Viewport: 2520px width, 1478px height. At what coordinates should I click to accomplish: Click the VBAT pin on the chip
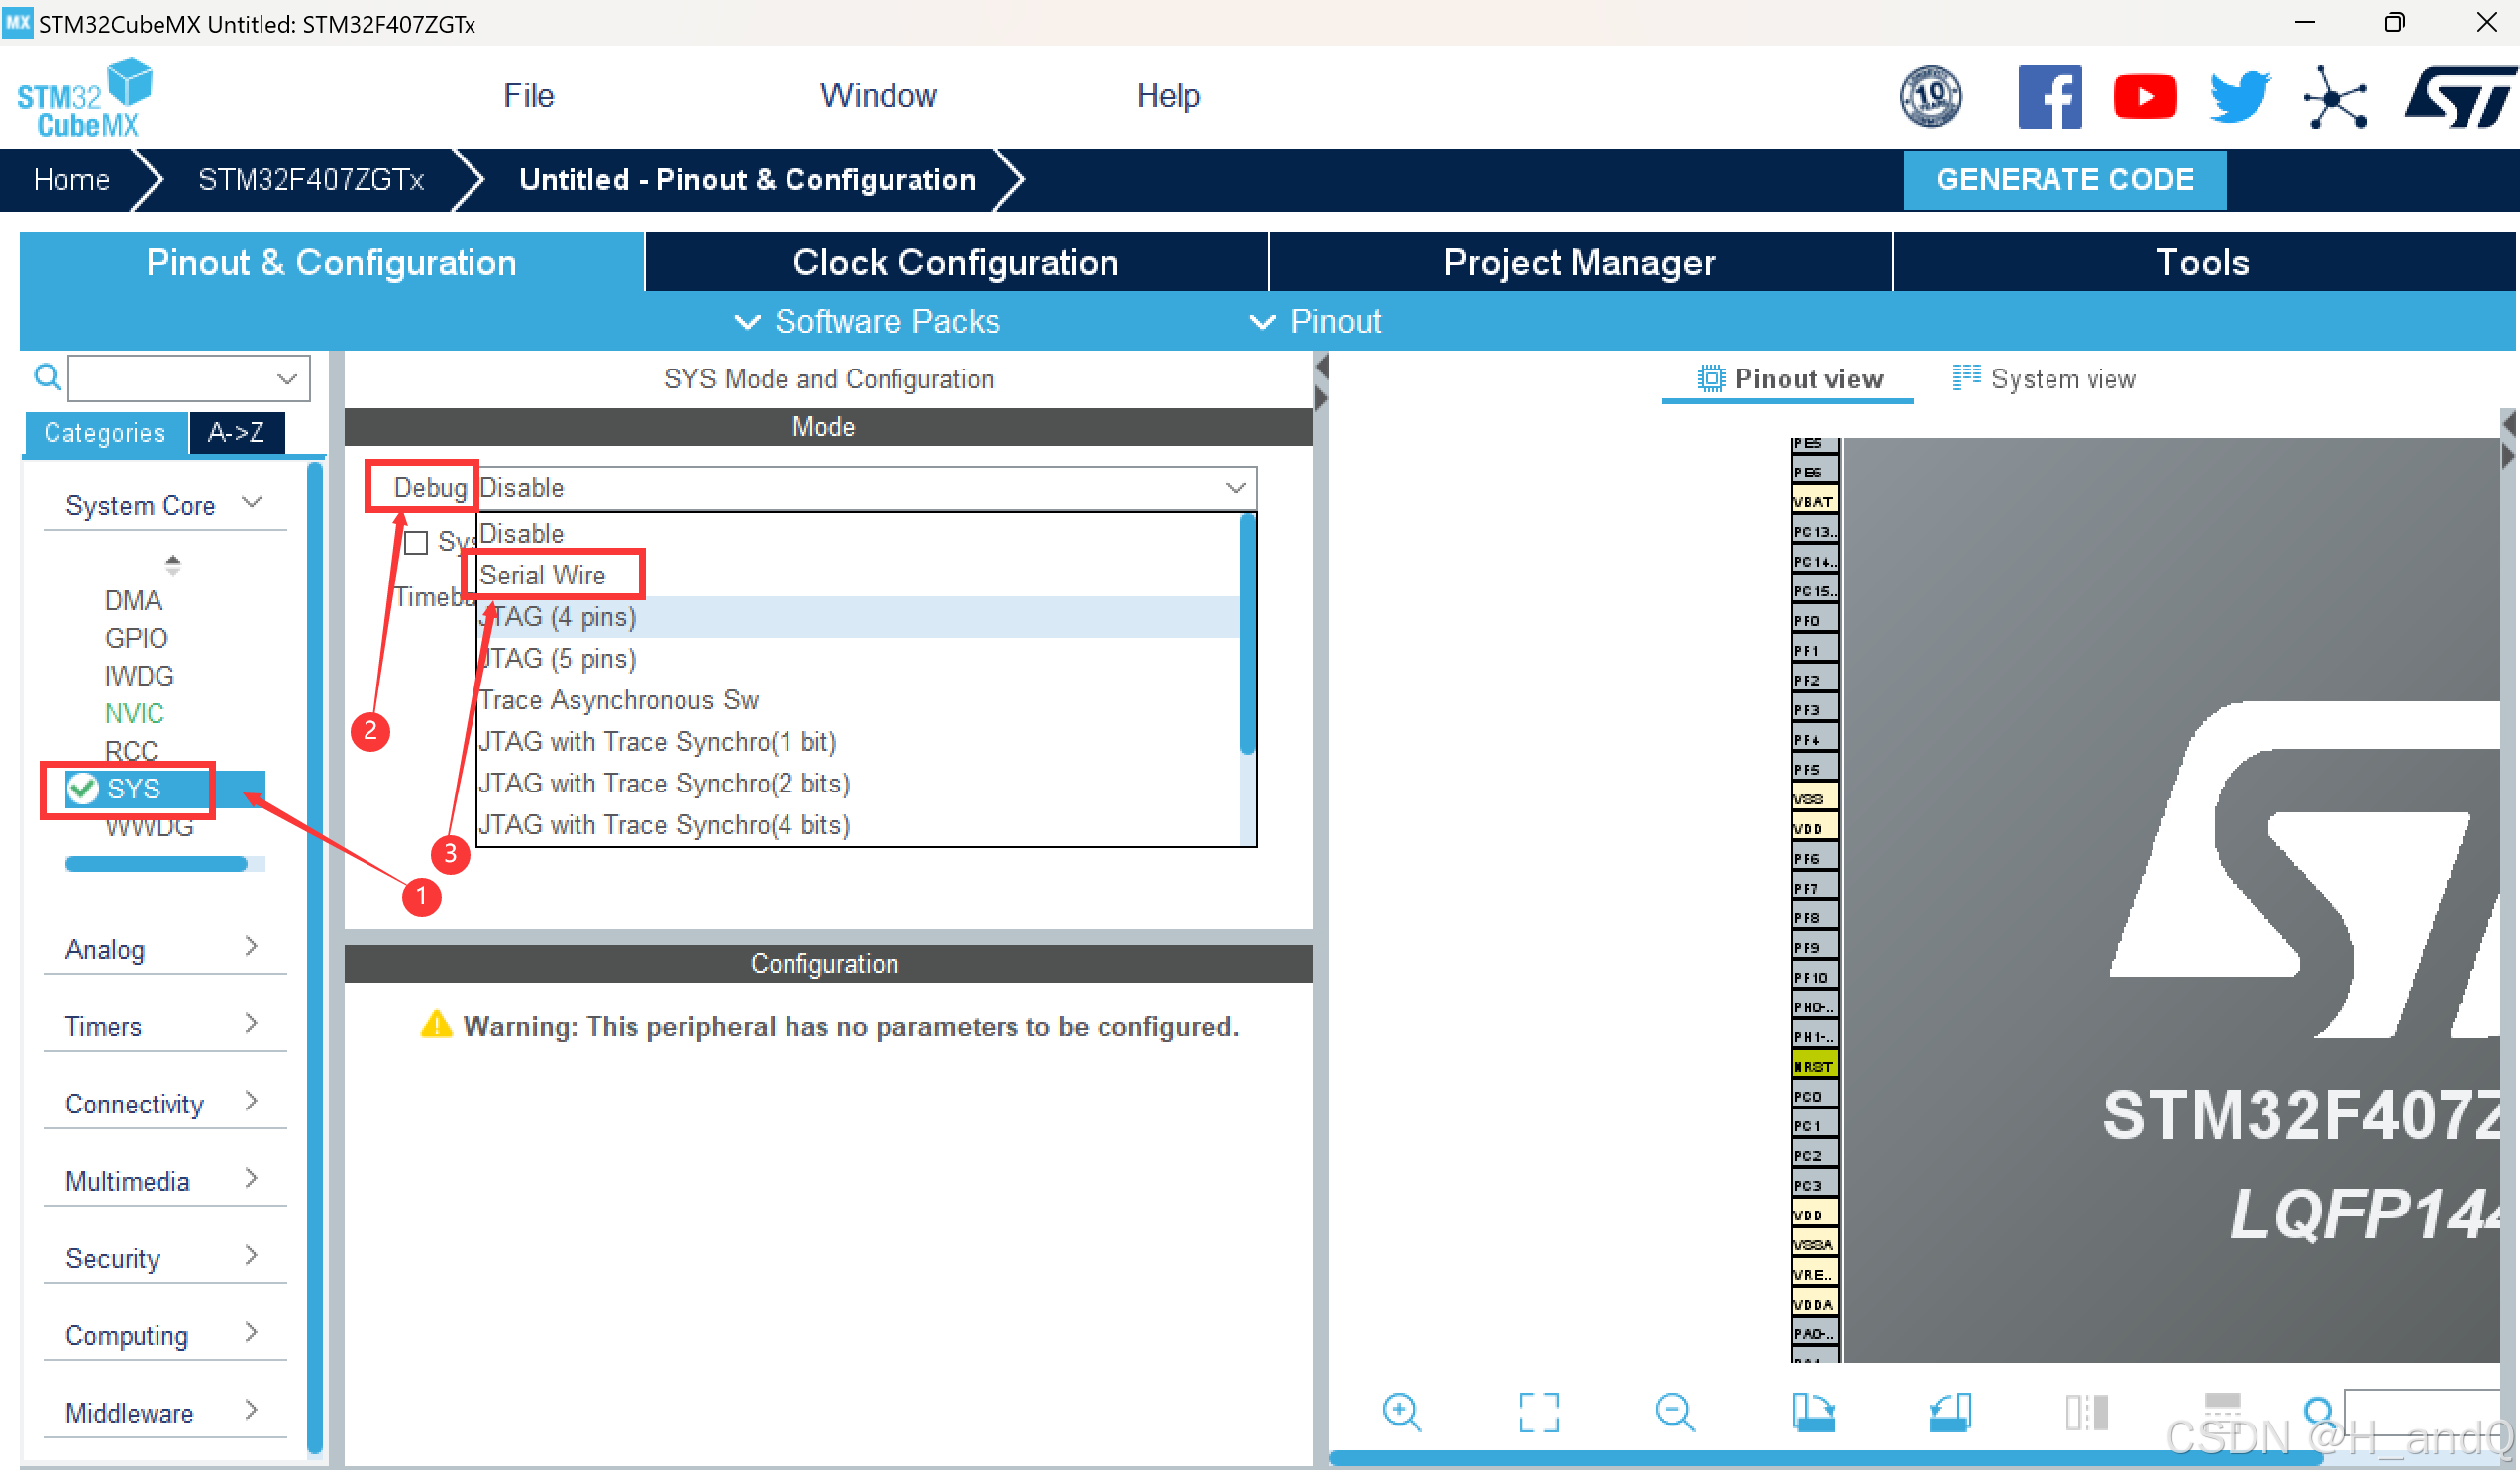[1814, 502]
